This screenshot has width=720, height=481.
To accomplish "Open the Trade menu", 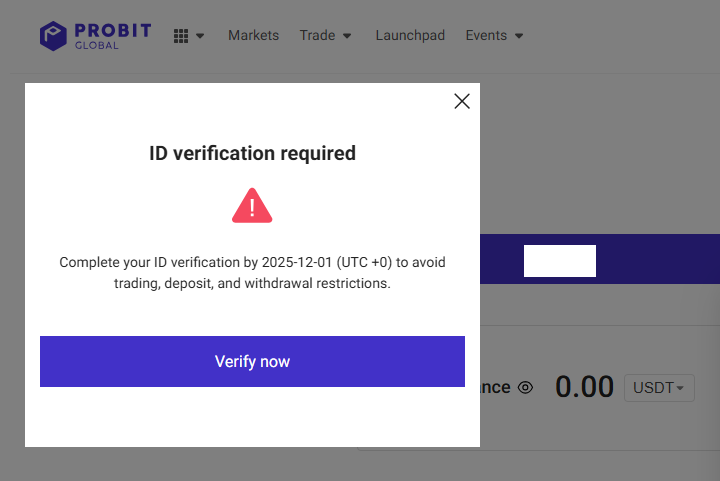I will (317, 35).
